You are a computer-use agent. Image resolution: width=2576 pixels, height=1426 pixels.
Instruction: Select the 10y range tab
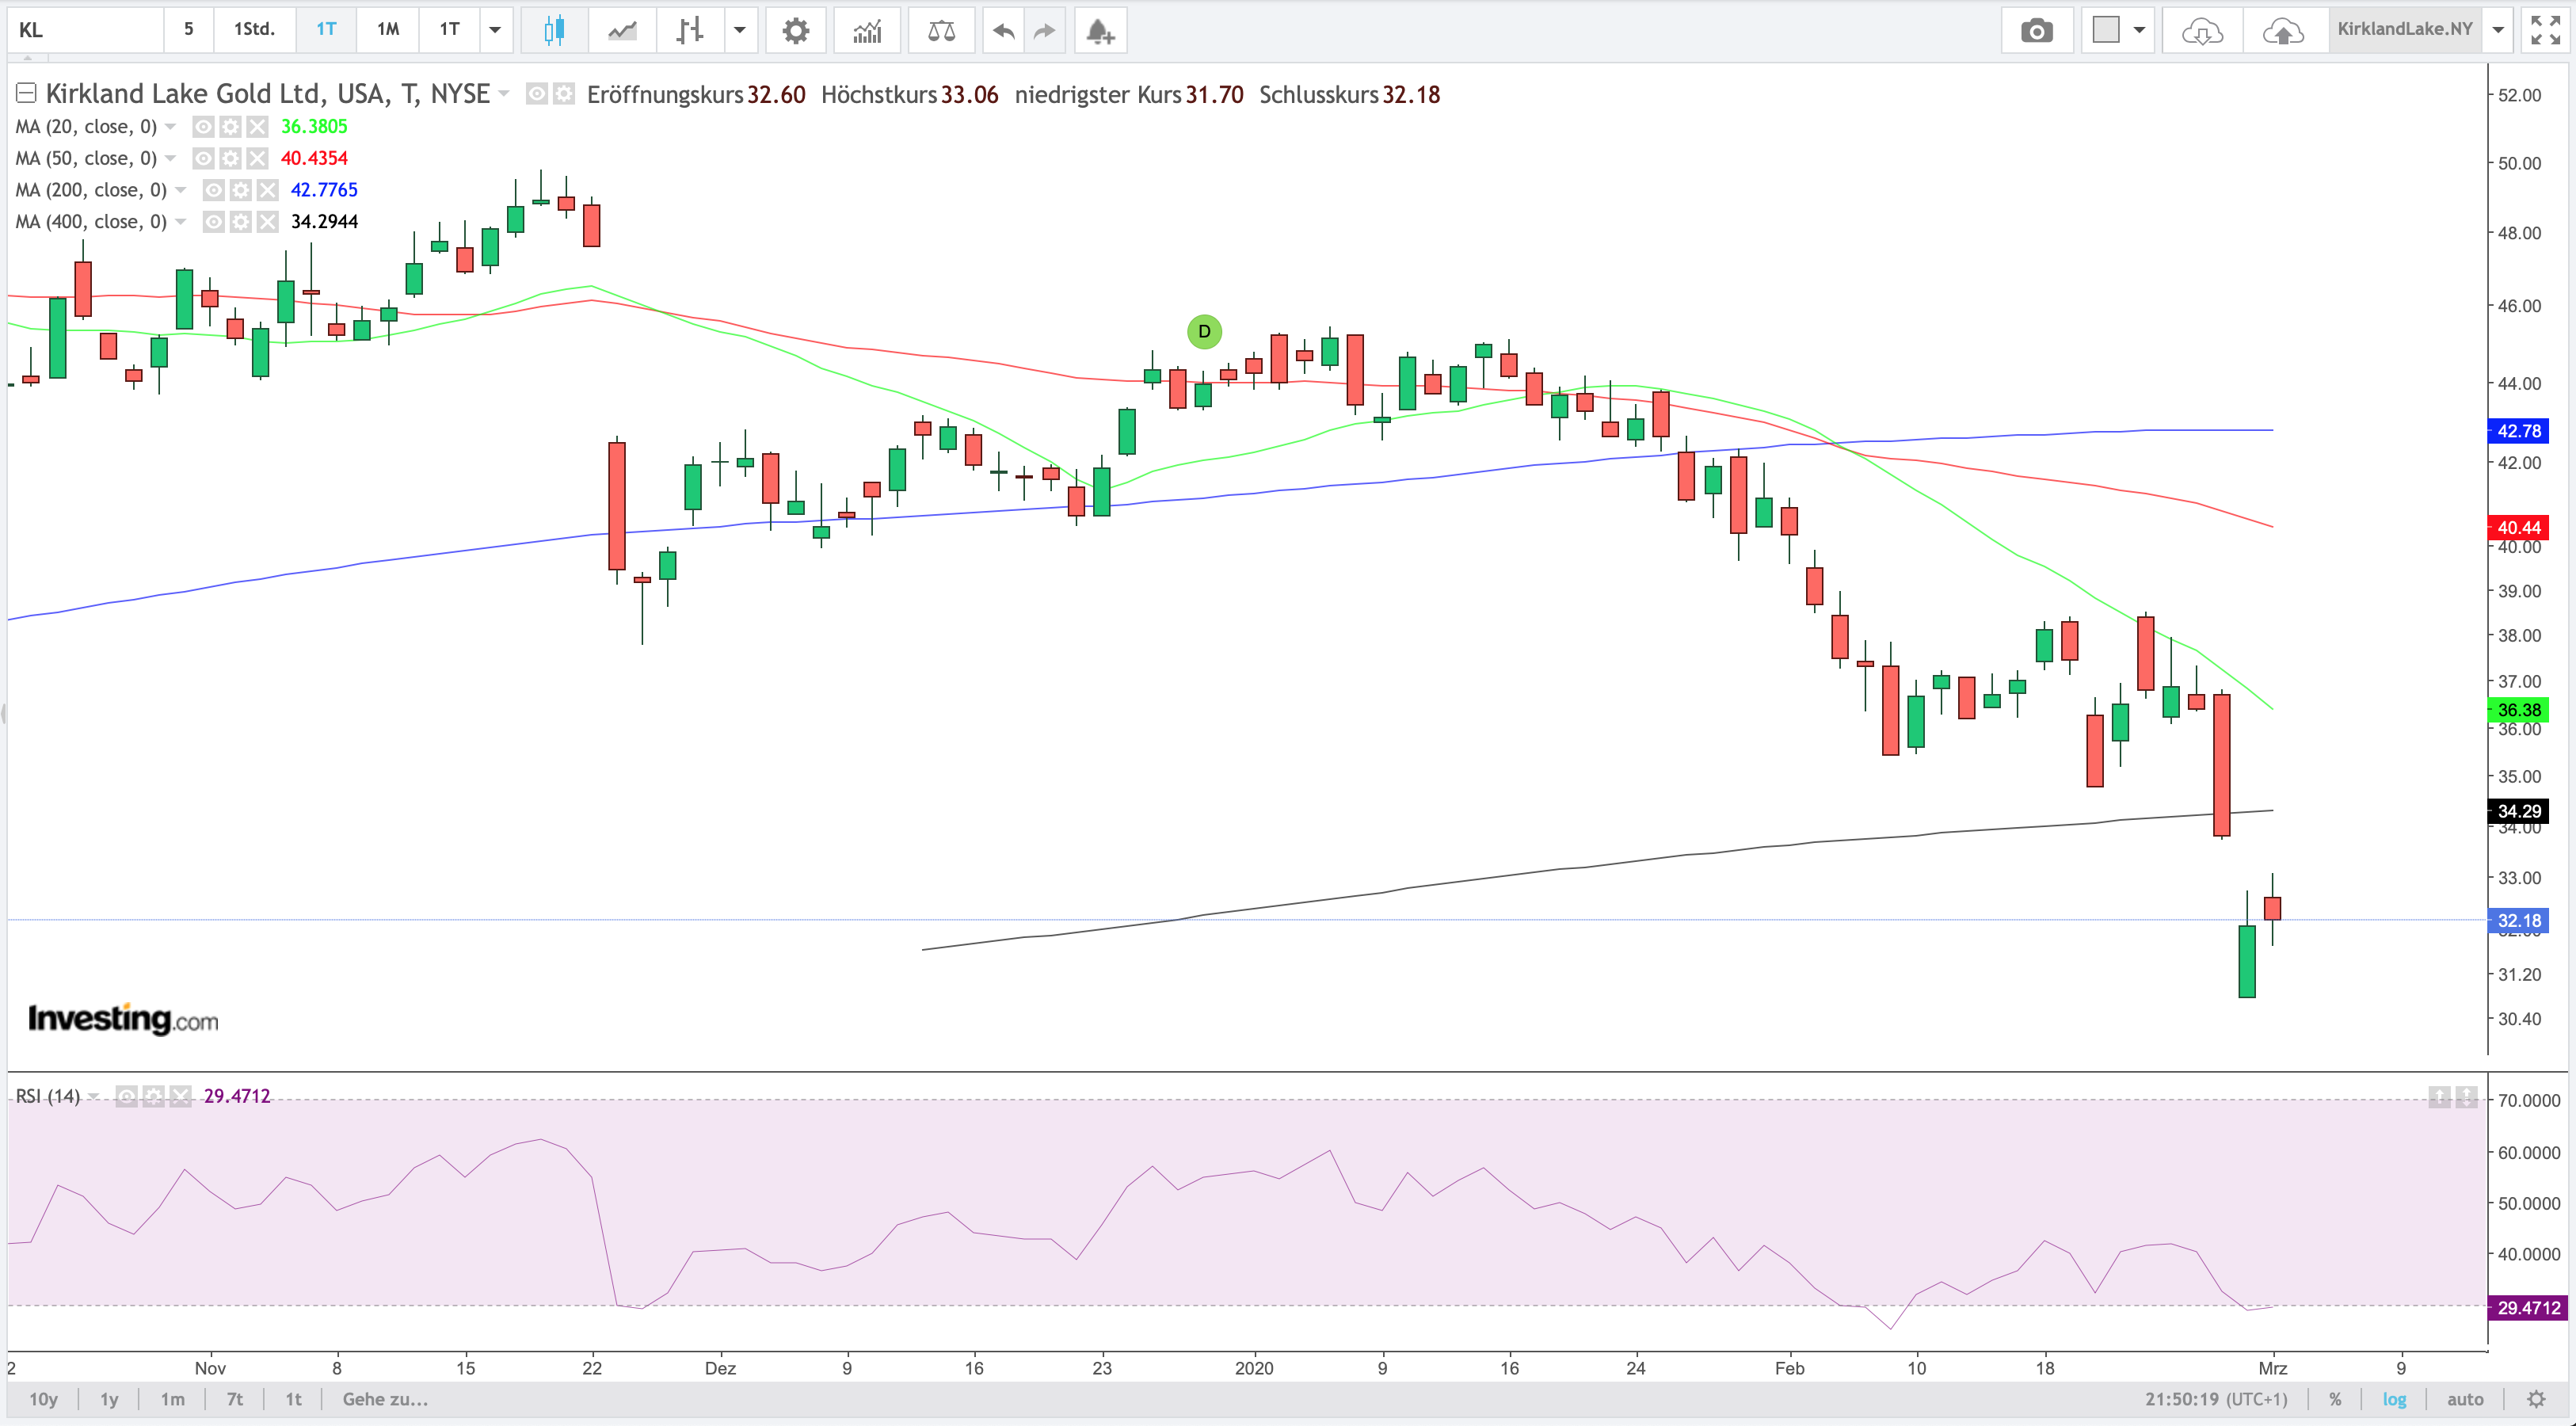43,1399
